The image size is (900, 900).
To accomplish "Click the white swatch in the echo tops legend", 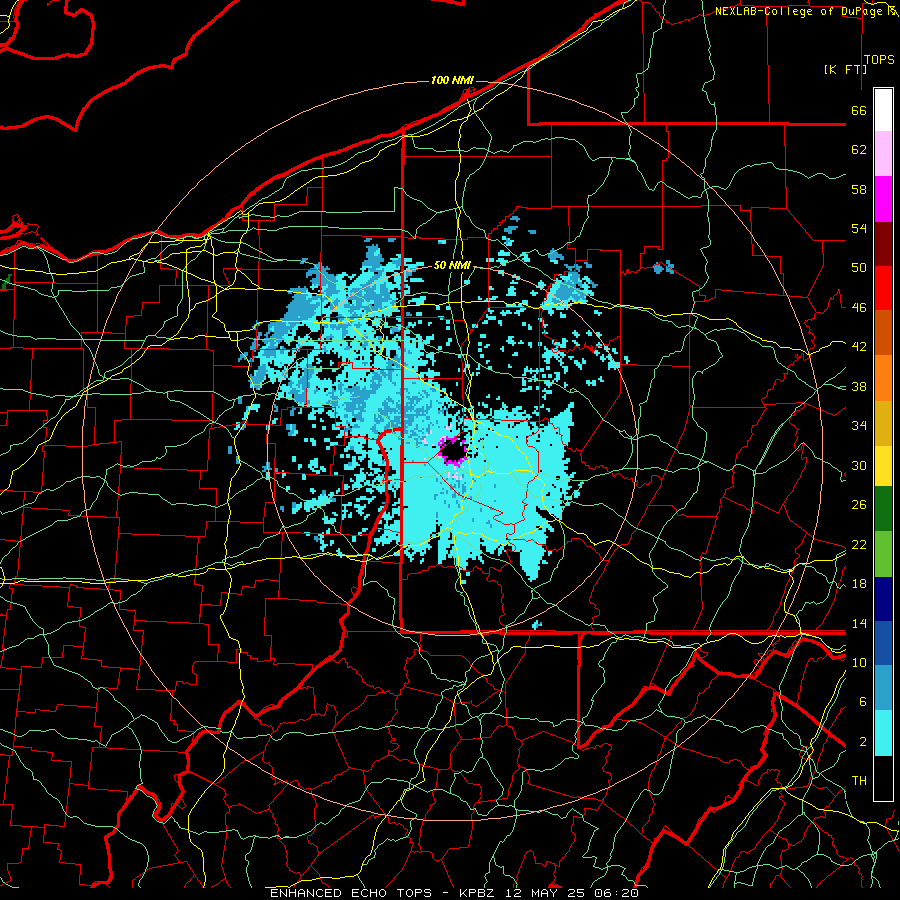I will click(883, 110).
